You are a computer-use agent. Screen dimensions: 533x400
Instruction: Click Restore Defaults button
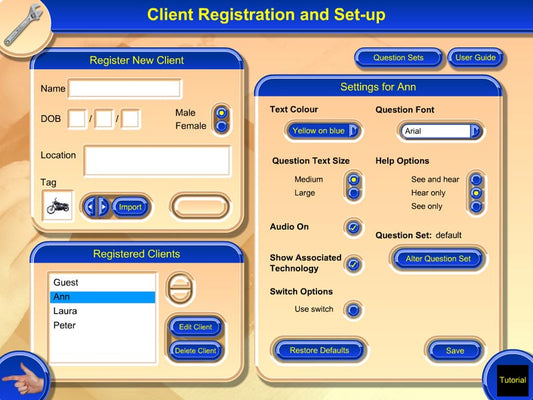[x=320, y=350]
